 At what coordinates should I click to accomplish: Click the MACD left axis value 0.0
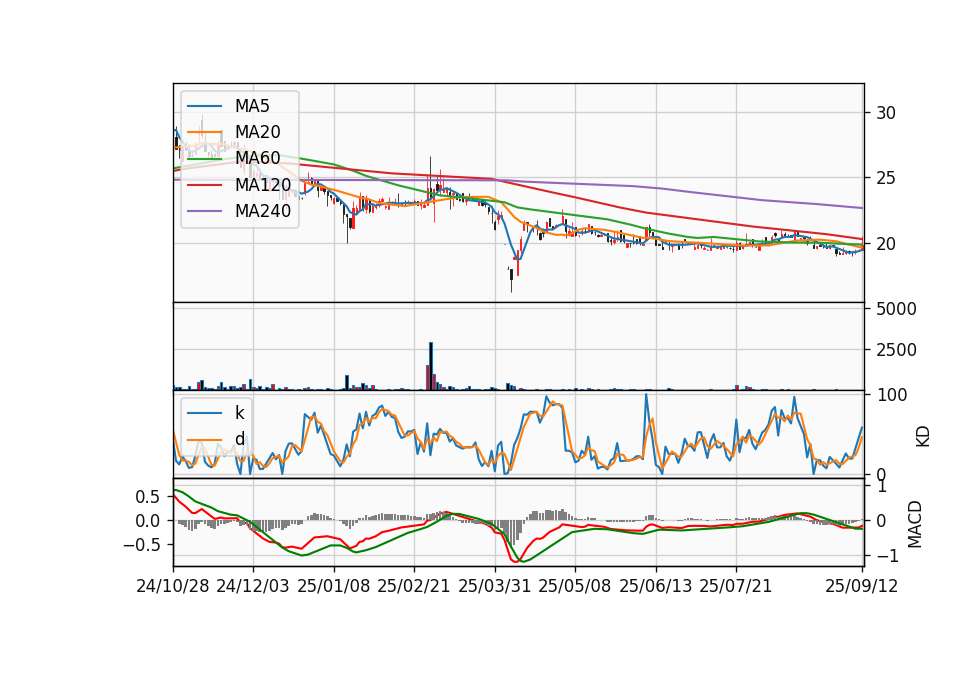(x=148, y=521)
